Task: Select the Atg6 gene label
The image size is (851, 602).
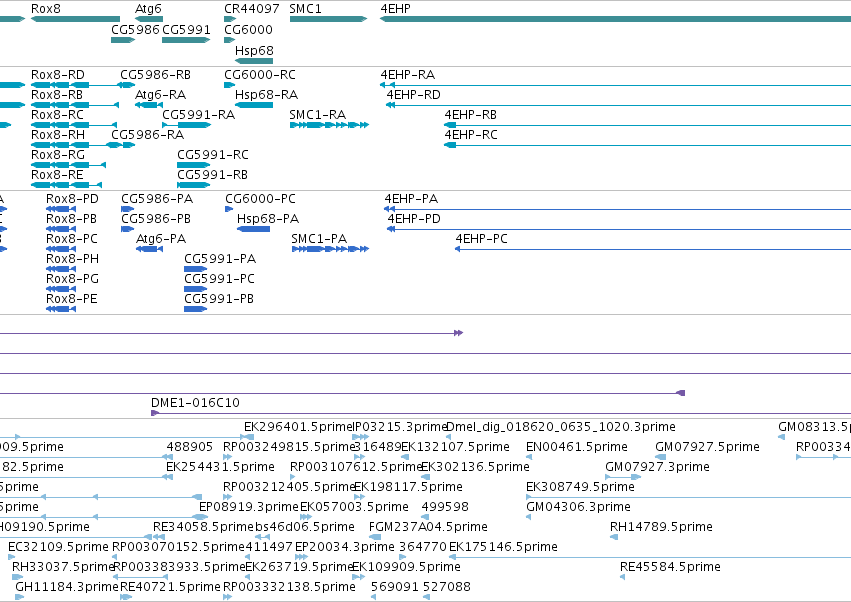Action: coord(148,9)
